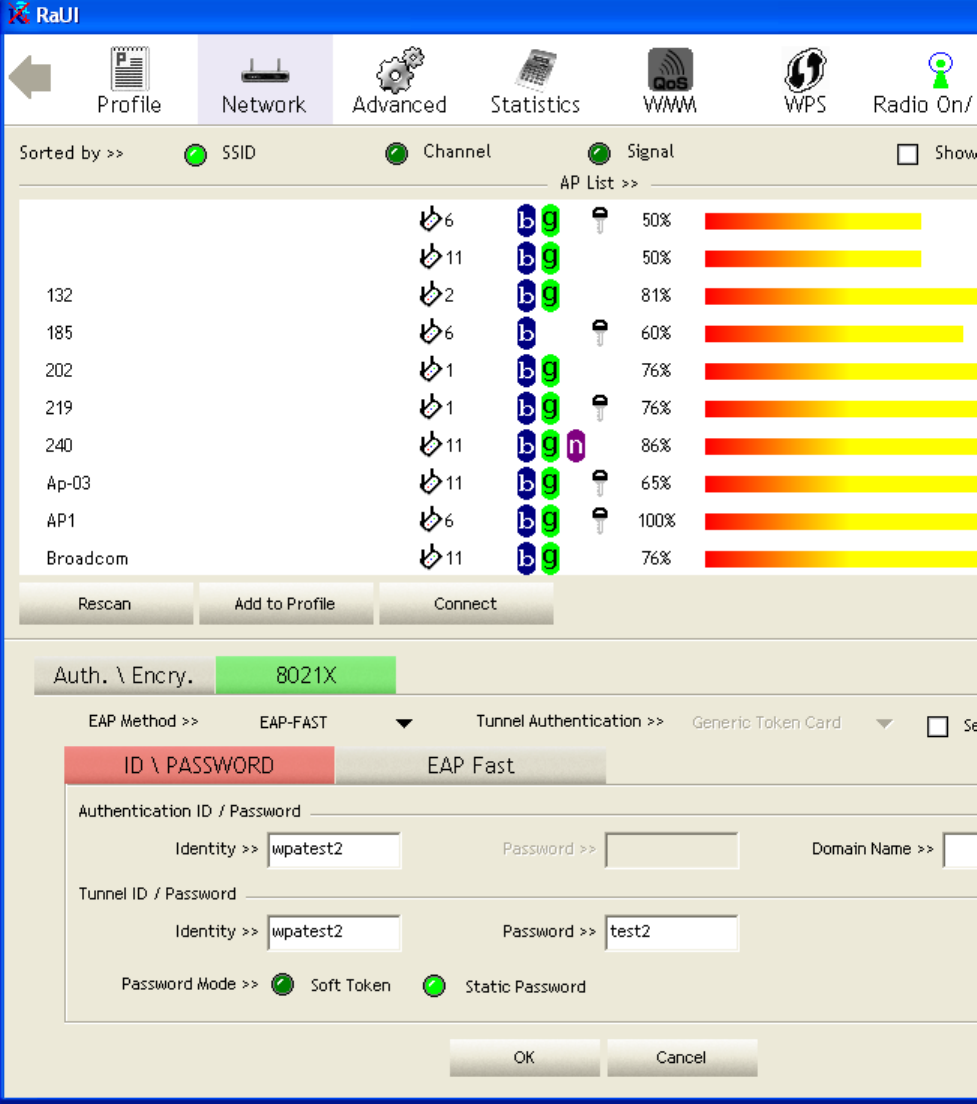
Task: Click OK to confirm settings
Action: point(524,1058)
